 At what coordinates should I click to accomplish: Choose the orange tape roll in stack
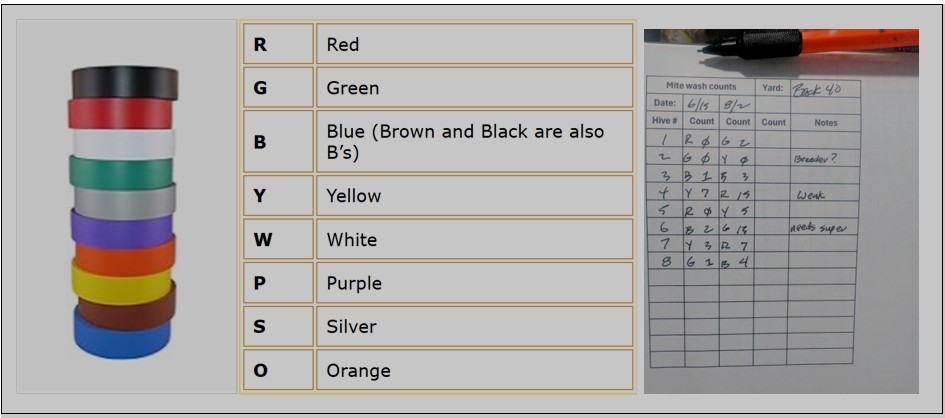pos(123,255)
